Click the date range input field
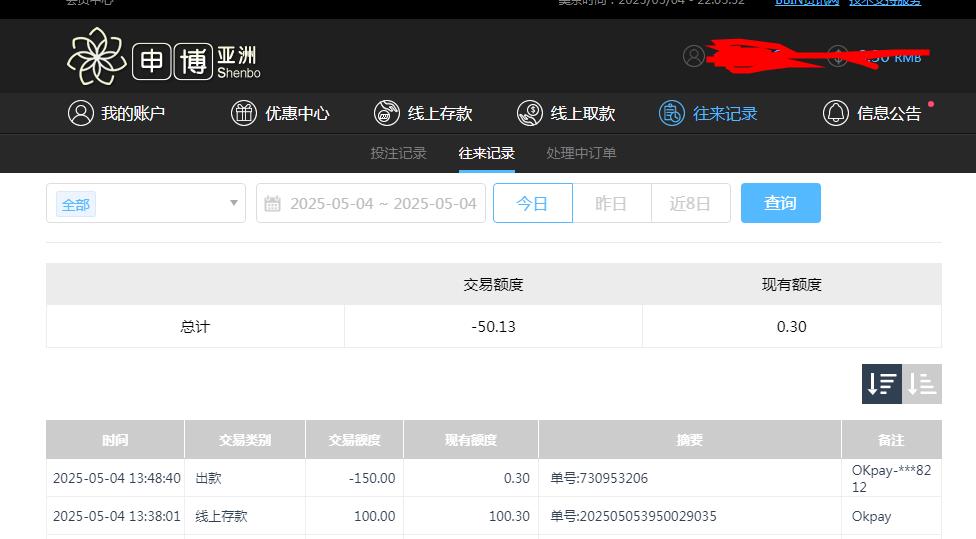The height and width of the screenshot is (539, 976). 371,203
